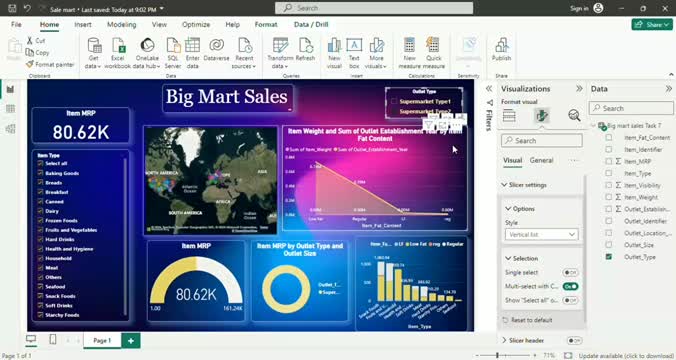Collapse the Options section

click(x=508, y=208)
